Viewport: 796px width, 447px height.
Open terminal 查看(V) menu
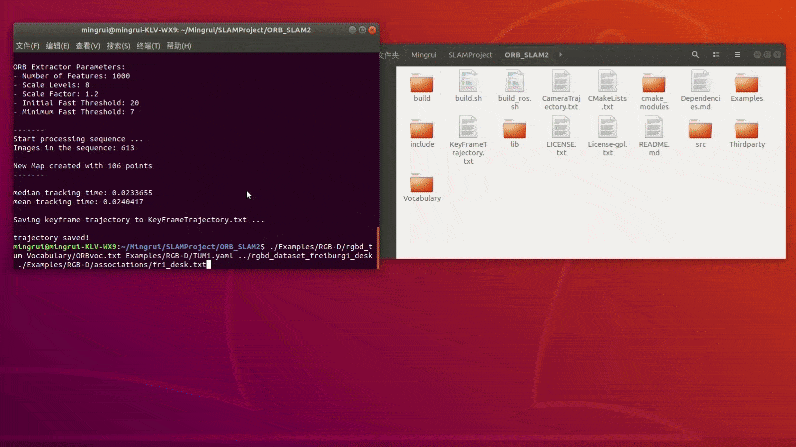point(88,46)
